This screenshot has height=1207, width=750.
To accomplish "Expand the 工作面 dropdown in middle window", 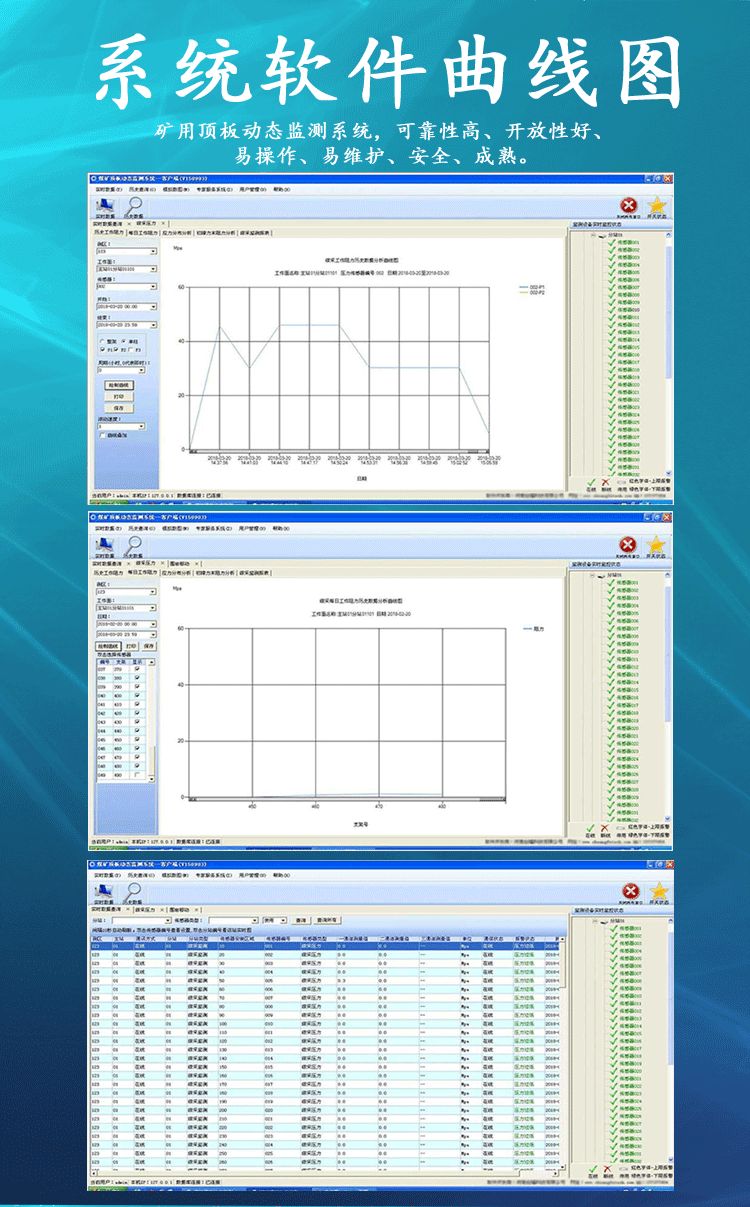I will tap(153, 607).
